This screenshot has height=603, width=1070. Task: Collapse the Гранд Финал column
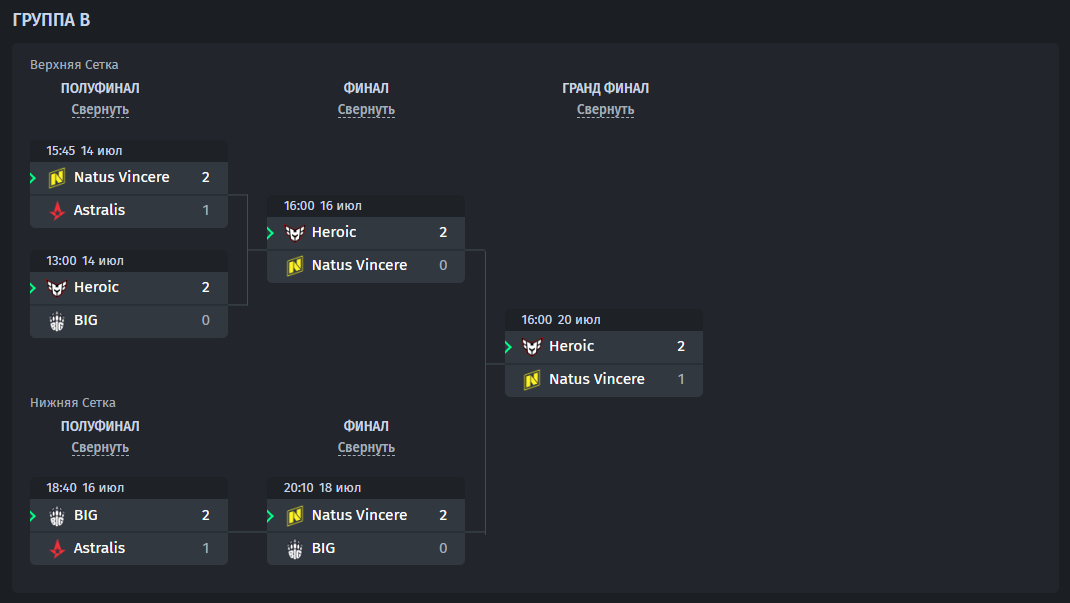click(605, 110)
